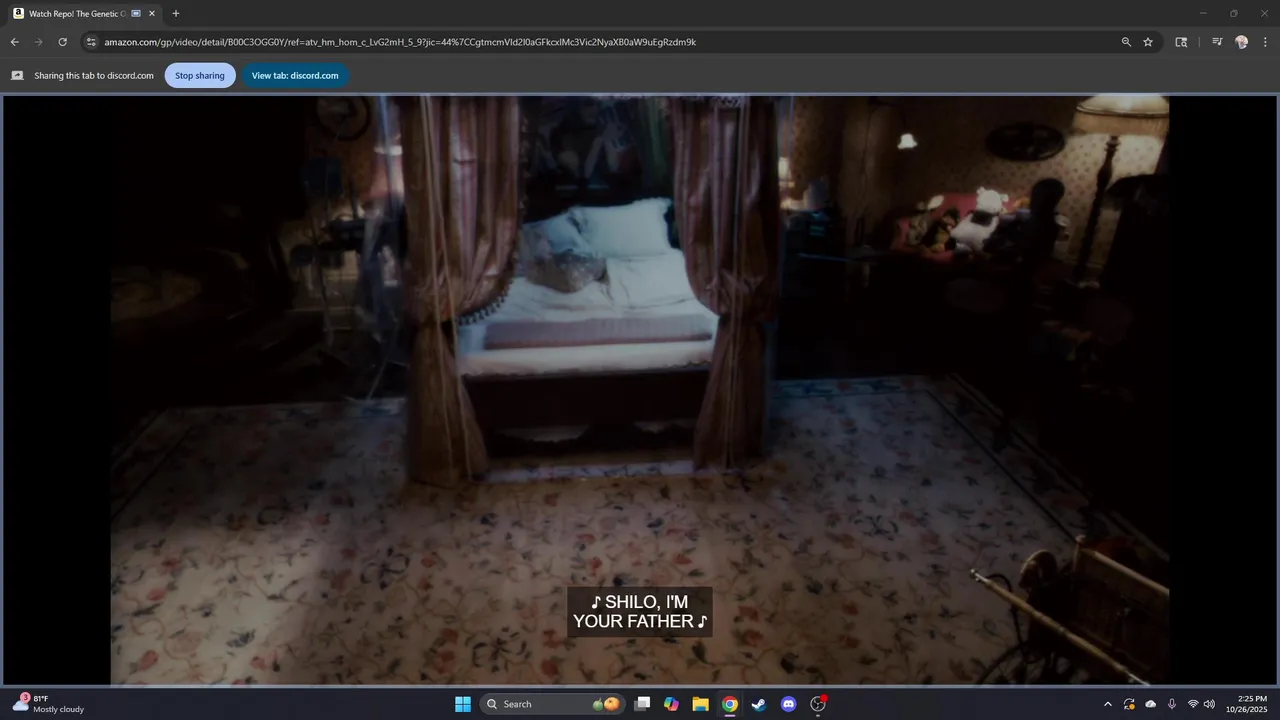Image resolution: width=1280 pixels, height=720 pixels.
Task: Open Steam from the taskbar
Action: pyautogui.click(x=759, y=704)
